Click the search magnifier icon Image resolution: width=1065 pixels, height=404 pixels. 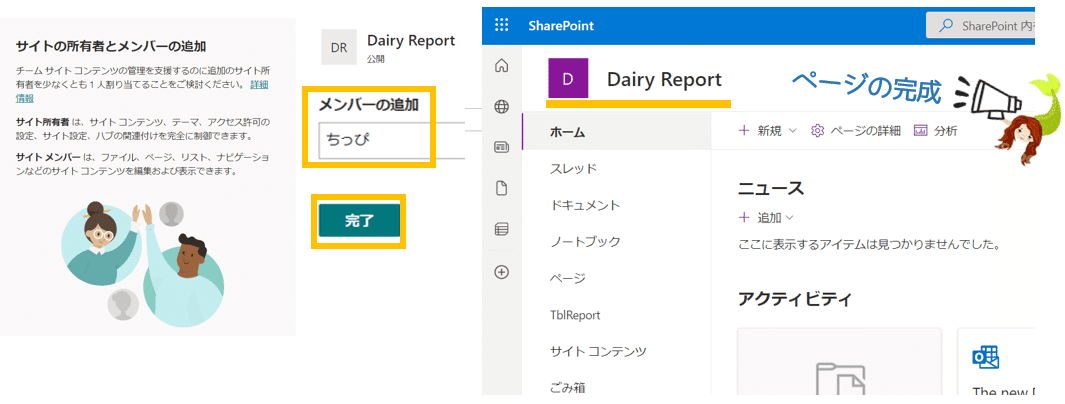[945, 26]
